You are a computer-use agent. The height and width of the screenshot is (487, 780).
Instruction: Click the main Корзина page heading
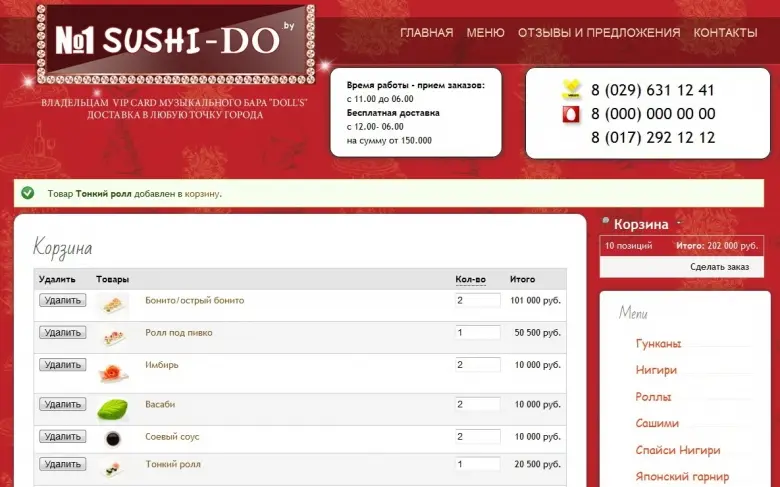(x=63, y=247)
